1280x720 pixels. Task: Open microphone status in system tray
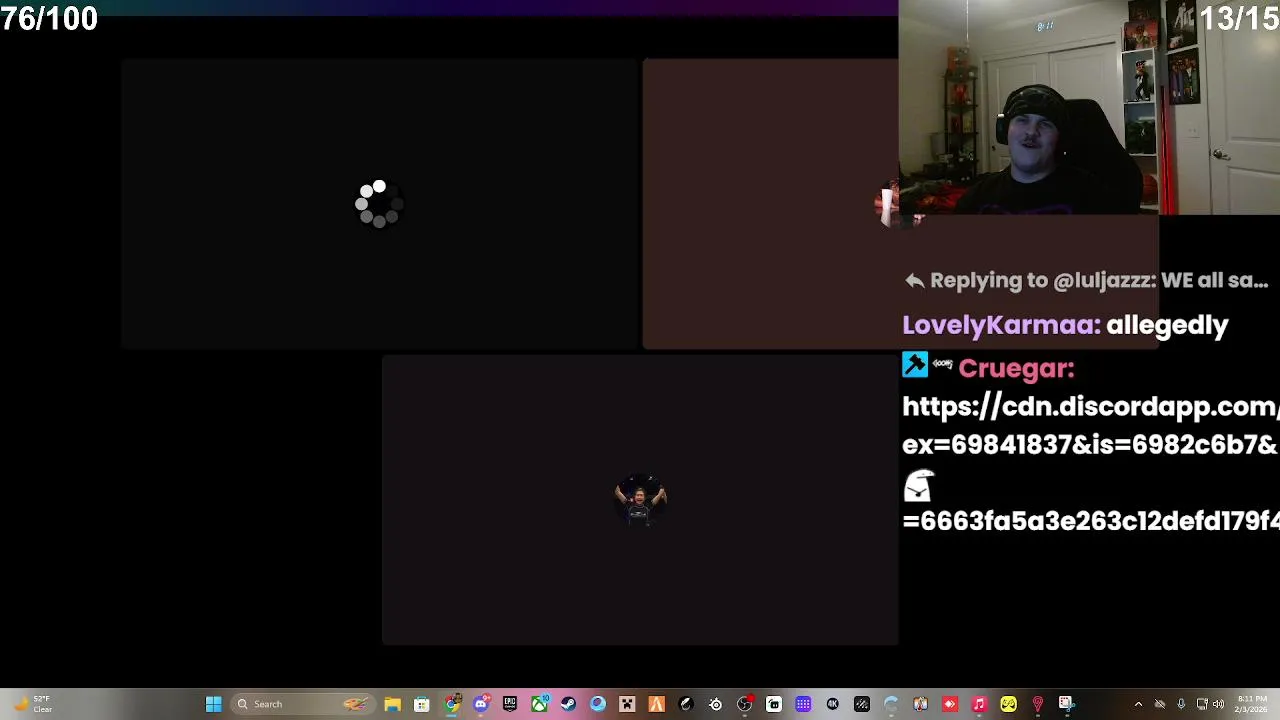click(x=1180, y=704)
